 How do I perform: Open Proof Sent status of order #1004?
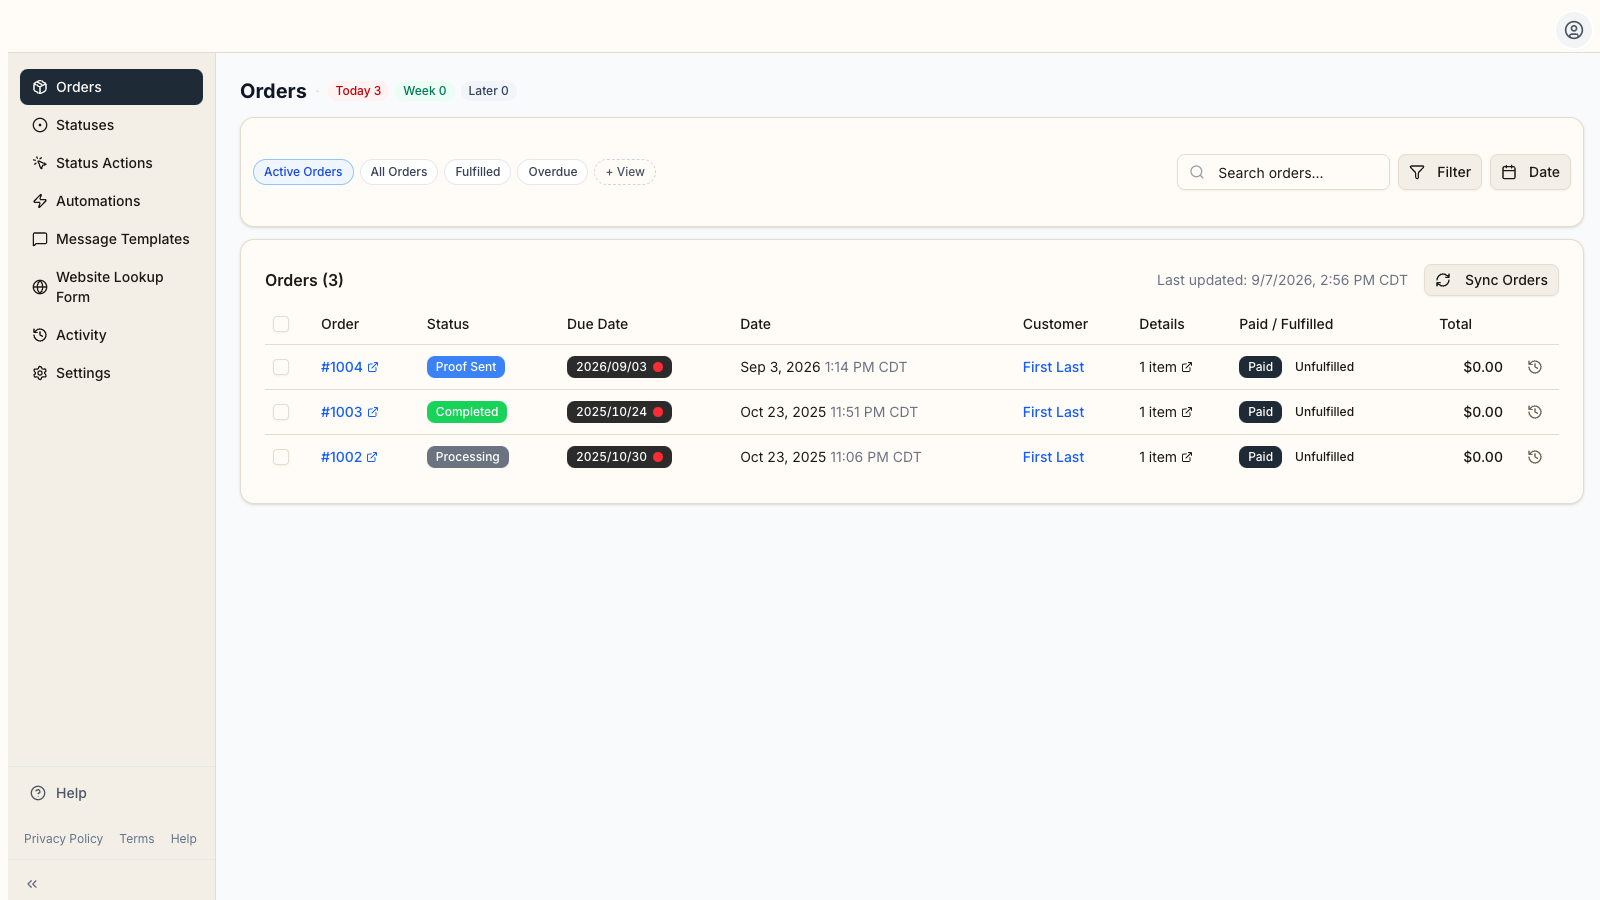[x=466, y=367]
